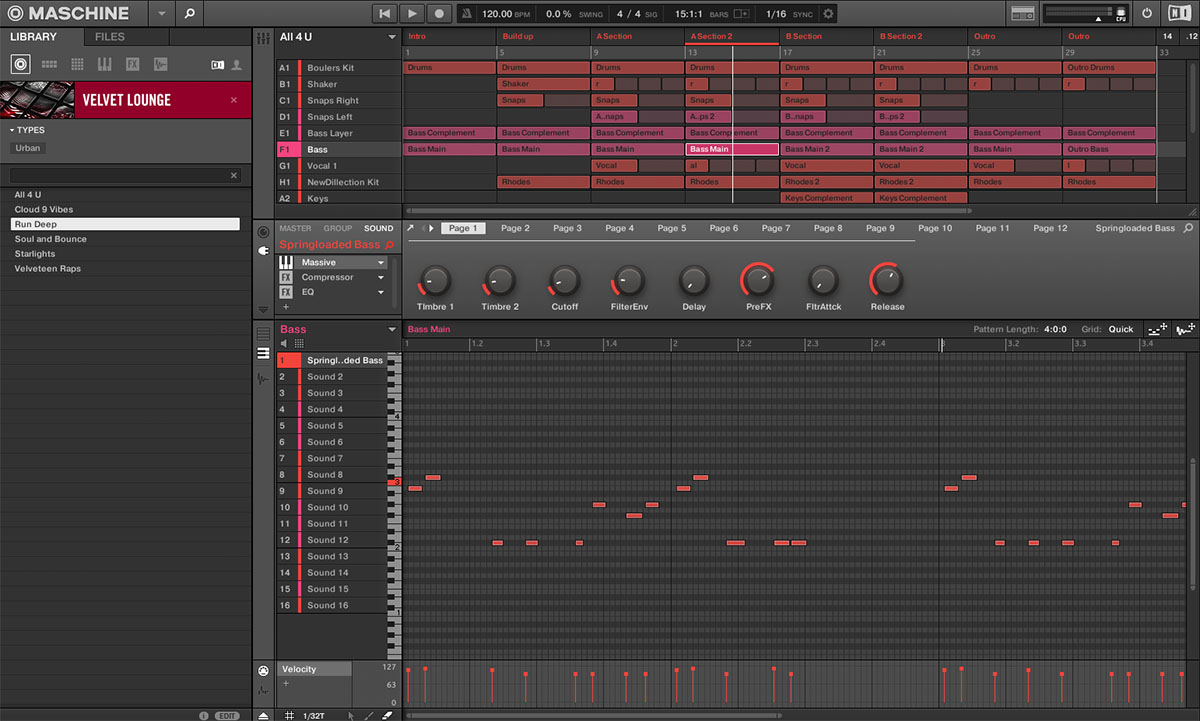The image size is (1200, 721).
Task: Open the Compressor effect dropdown
Action: 381,278
